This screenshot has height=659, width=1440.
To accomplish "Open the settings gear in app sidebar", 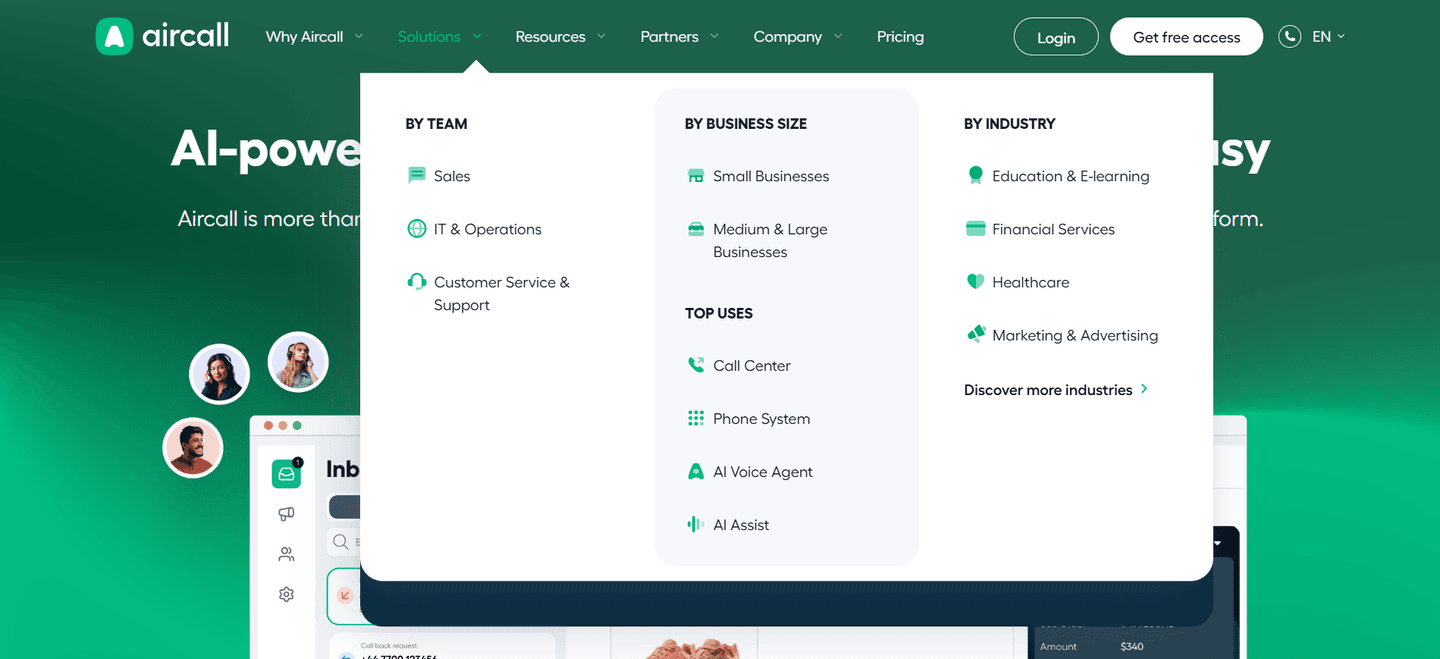I will [286, 594].
